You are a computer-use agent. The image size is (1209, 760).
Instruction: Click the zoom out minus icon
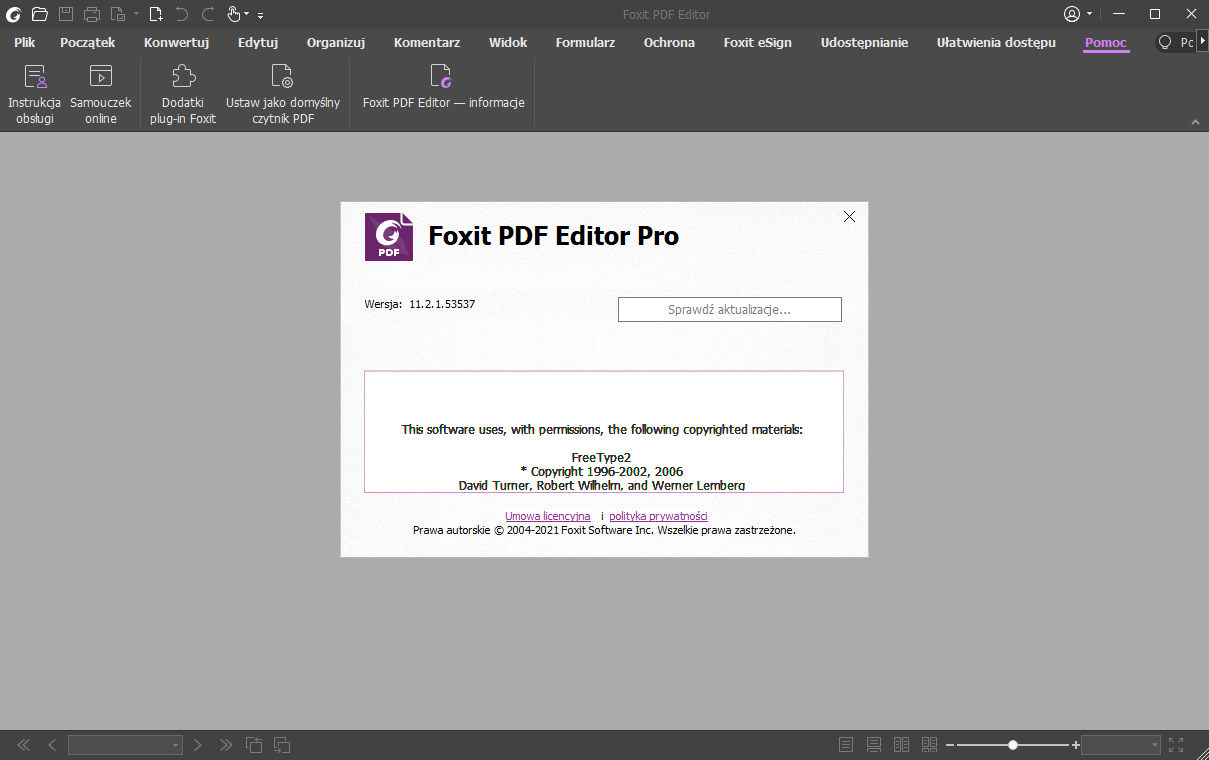click(x=950, y=745)
